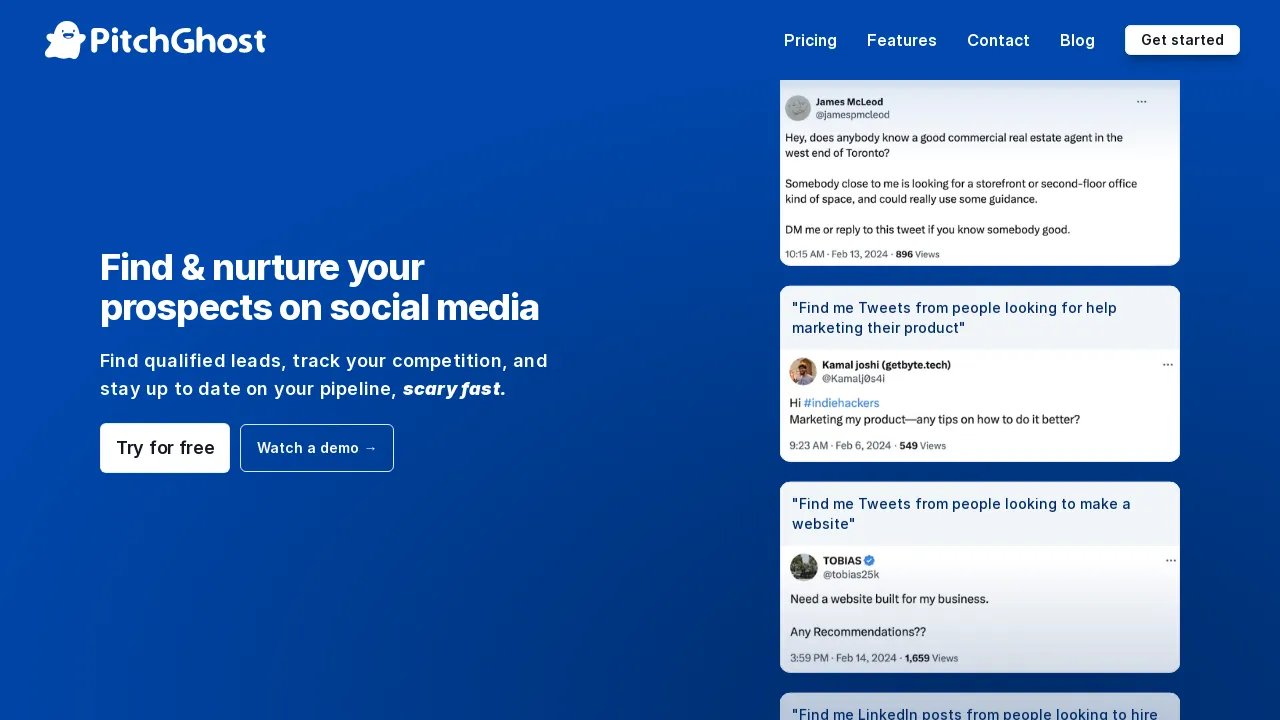Click the headline 'Find & nurture your prospects'
Image resolution: width=1280 pixels, height=720 pixels.
(x=319, y=287)
